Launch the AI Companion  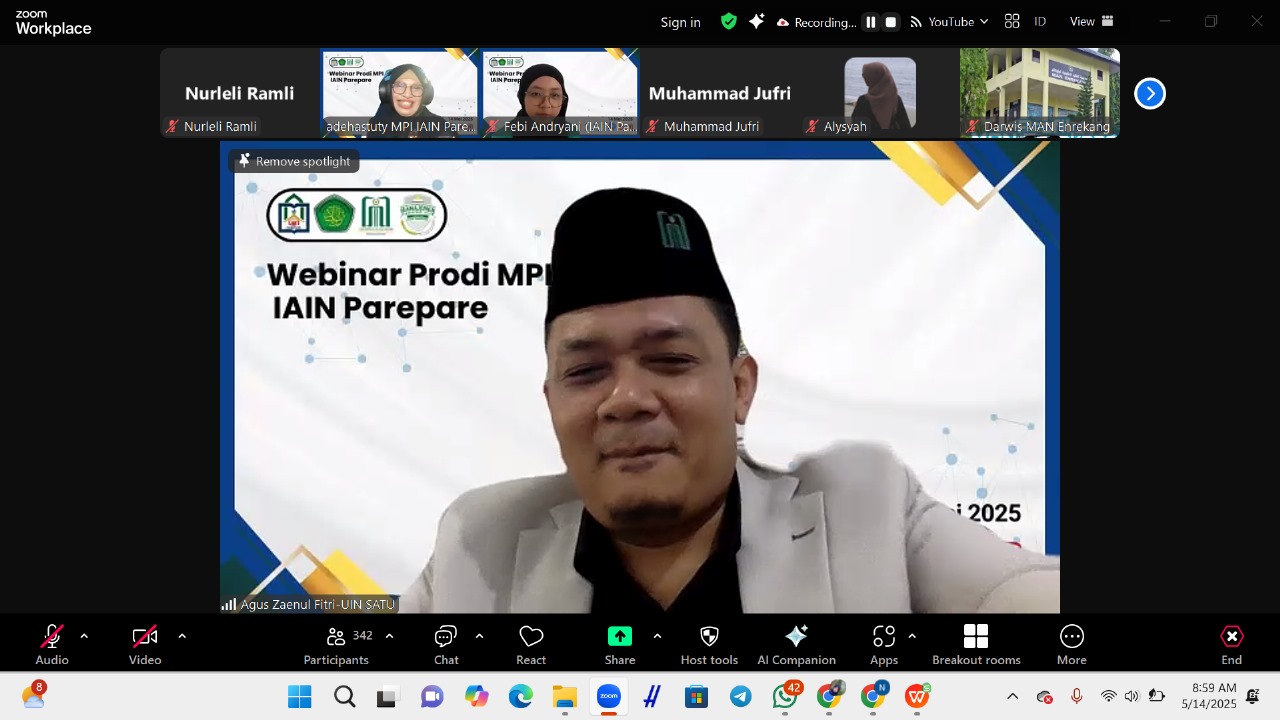(x=796, y=644)
